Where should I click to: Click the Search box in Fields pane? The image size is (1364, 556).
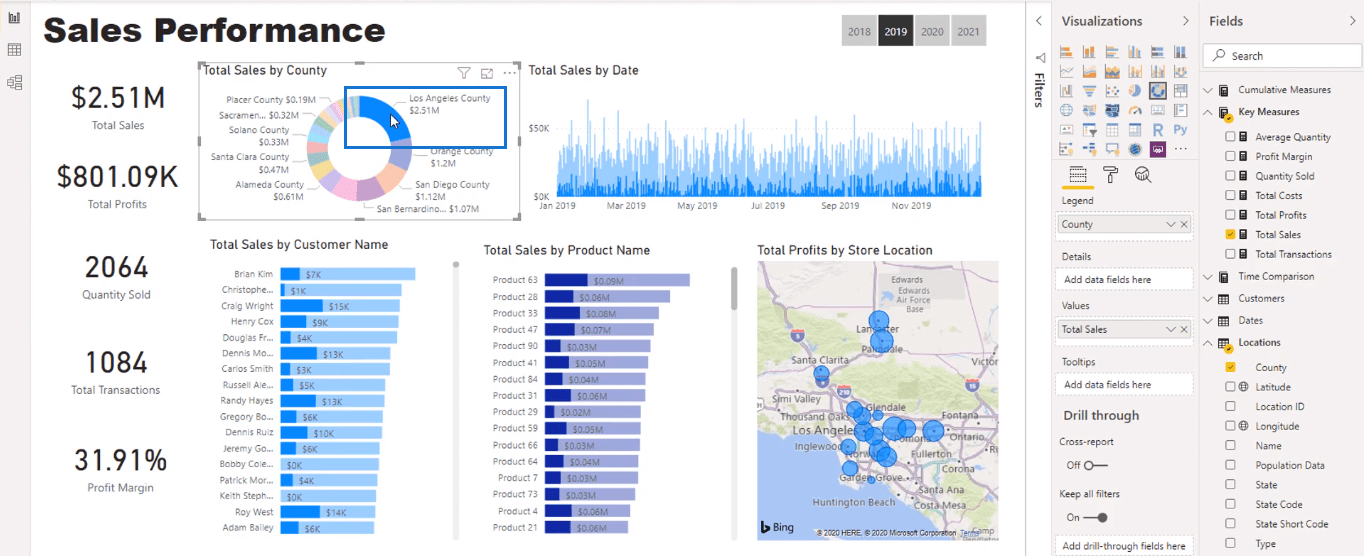point(1281,56)
